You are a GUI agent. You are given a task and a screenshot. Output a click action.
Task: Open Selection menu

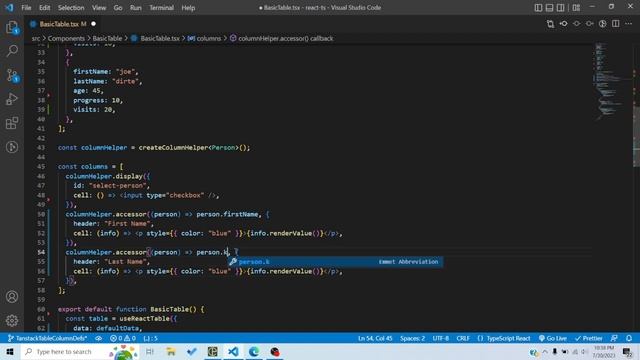click(x=71, y=7)
